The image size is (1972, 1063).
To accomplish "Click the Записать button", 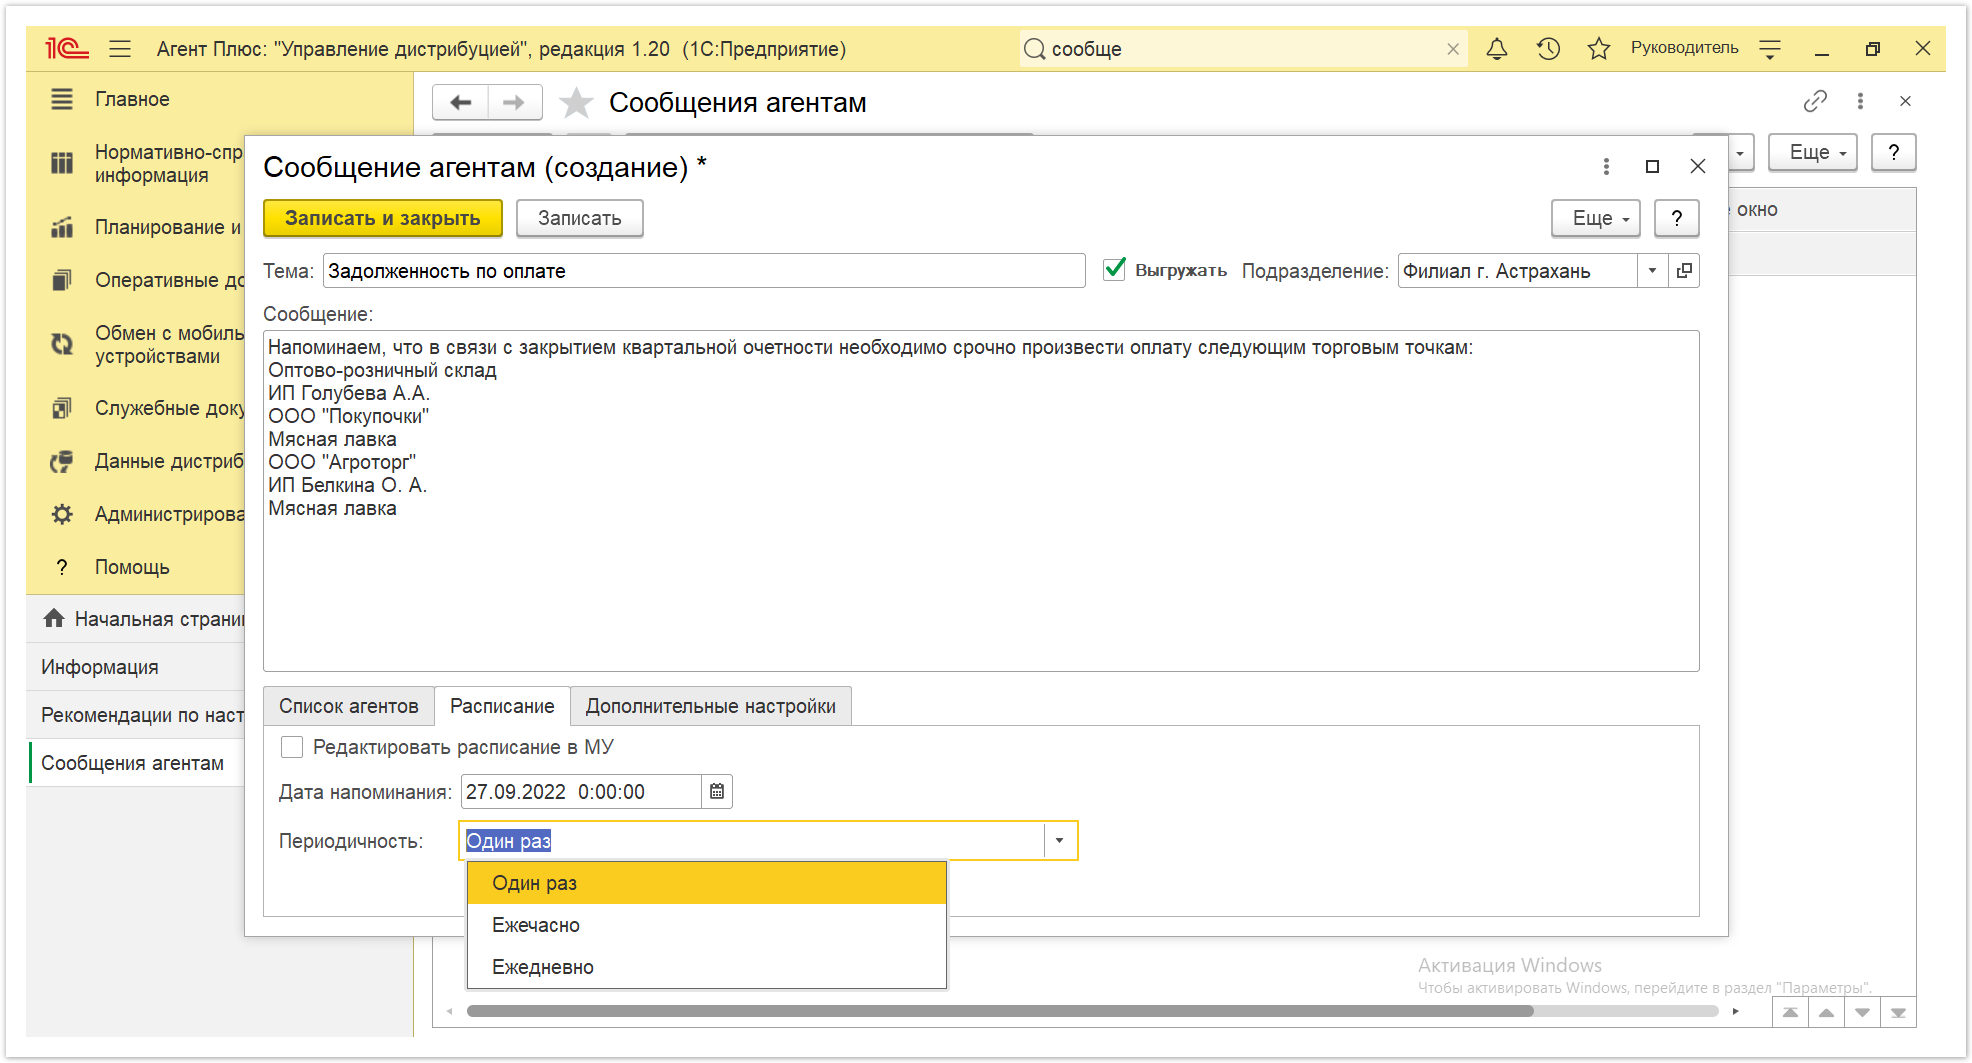I will (579, 218).
